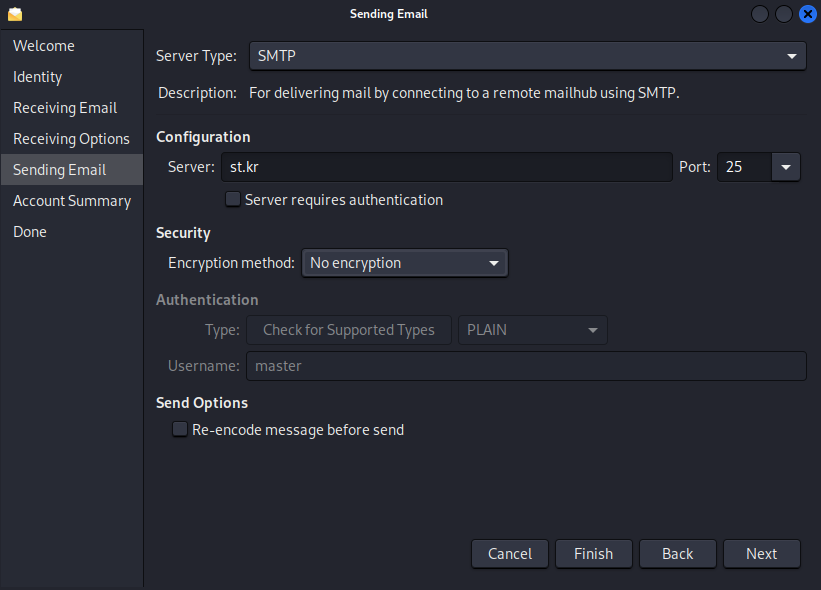Switch to Receiving Options page
Viewport: 821px width, 590px height.
click(x=71, y=139)
